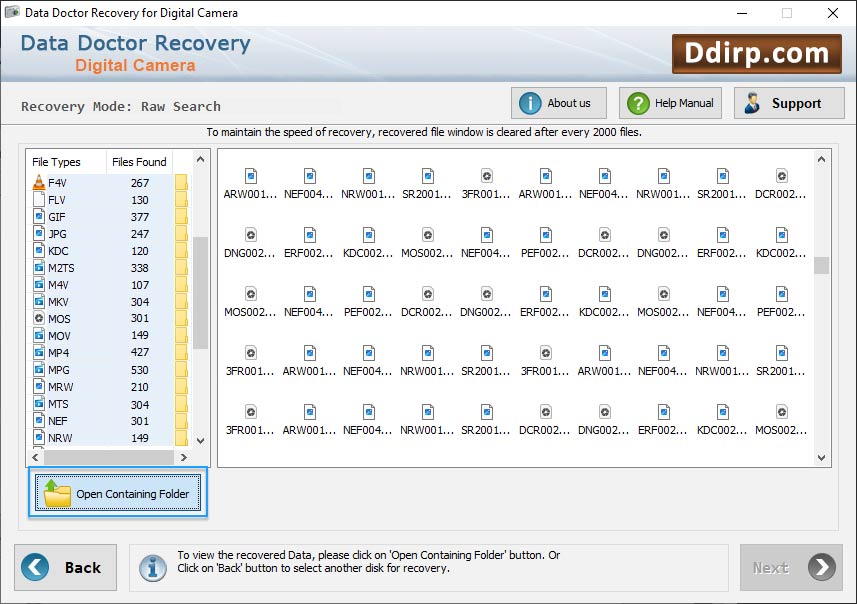
Task: Select the MKV video file icon
Action: [39, 301]
